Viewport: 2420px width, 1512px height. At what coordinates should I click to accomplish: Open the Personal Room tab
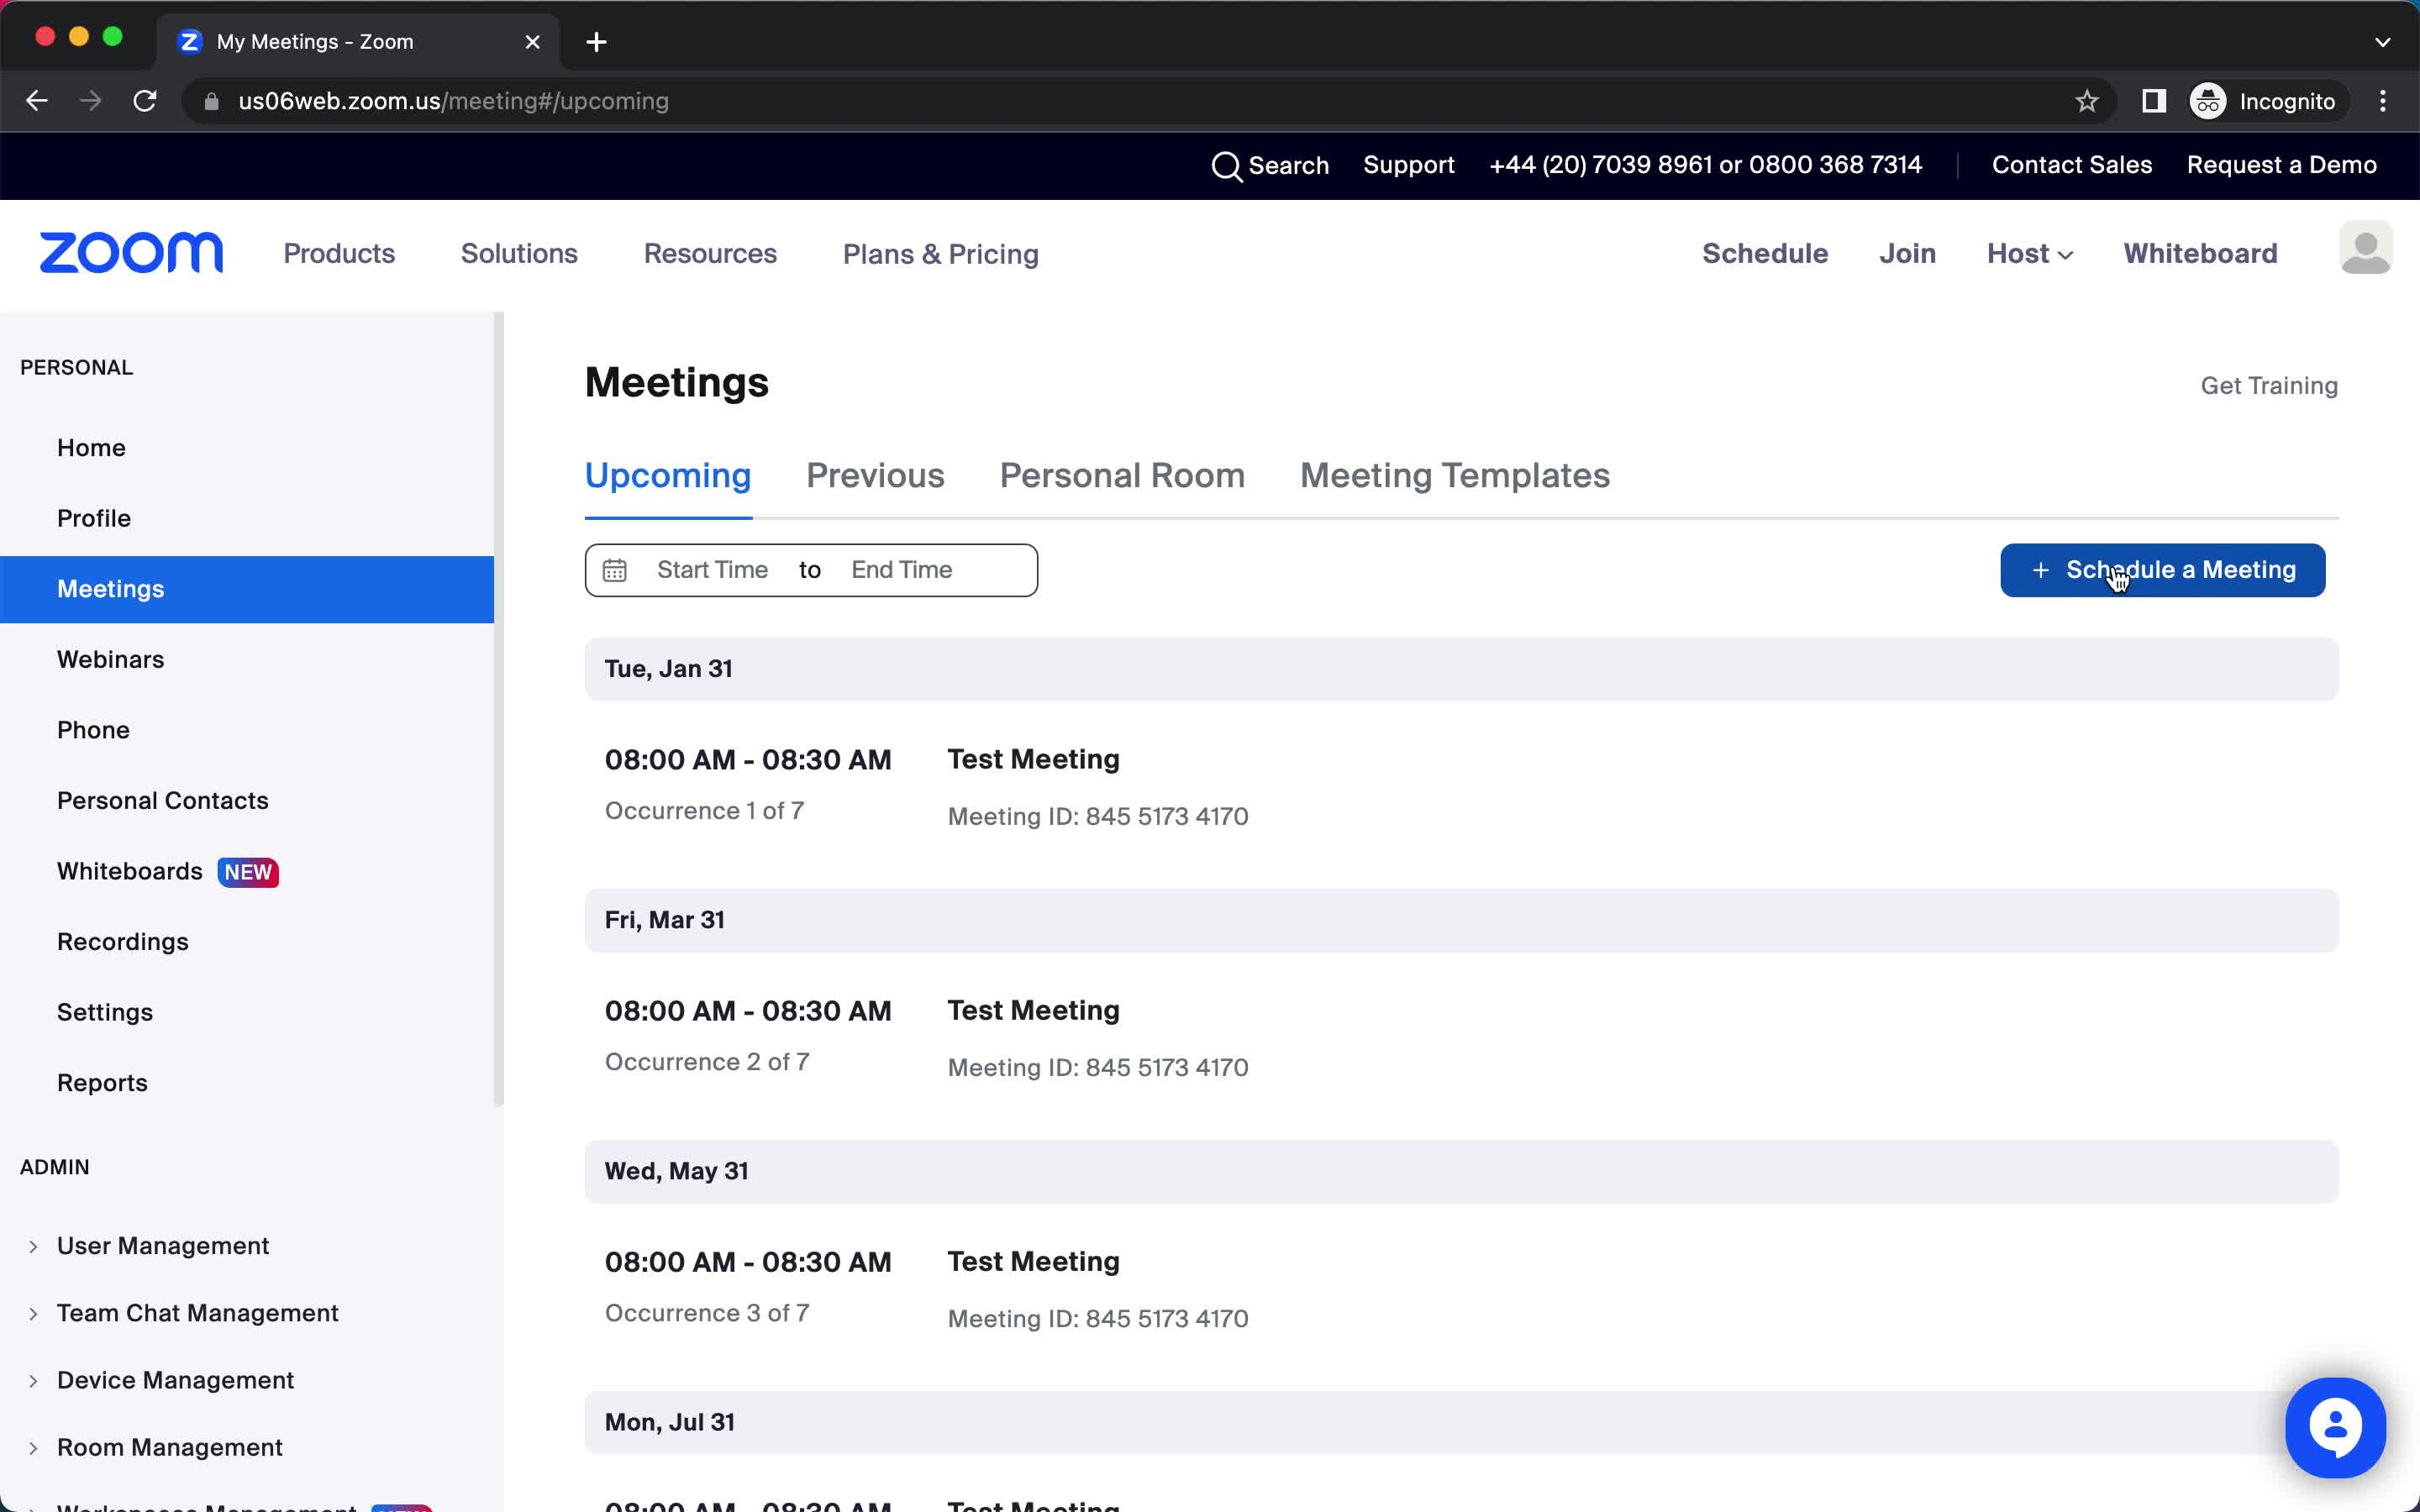click(x=1122, y=476)
